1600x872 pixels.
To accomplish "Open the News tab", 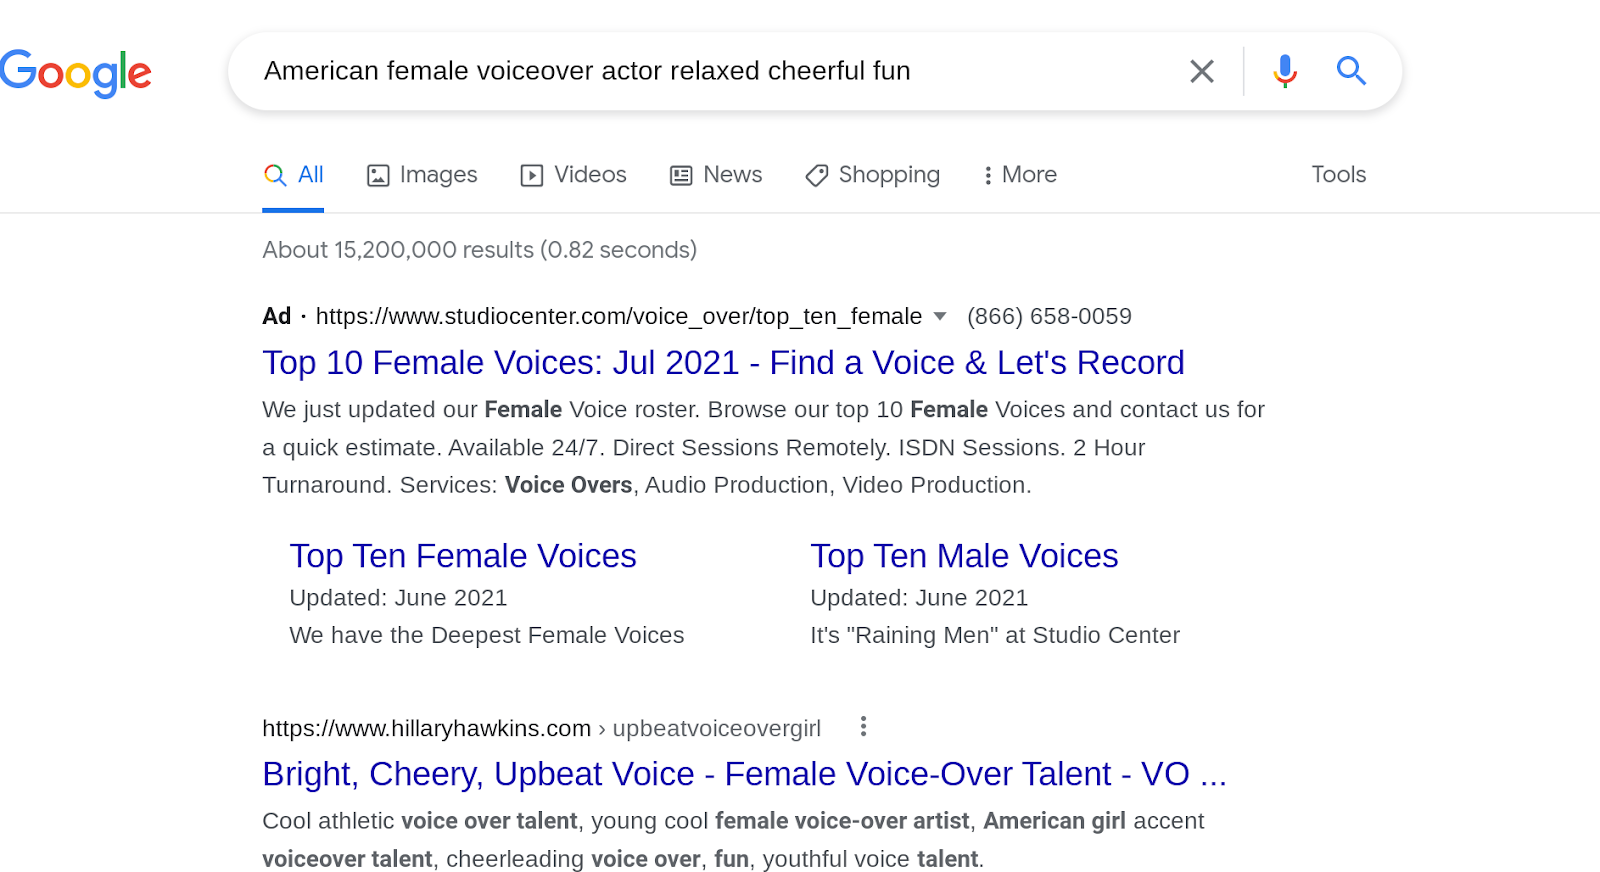I will [716, 175].
